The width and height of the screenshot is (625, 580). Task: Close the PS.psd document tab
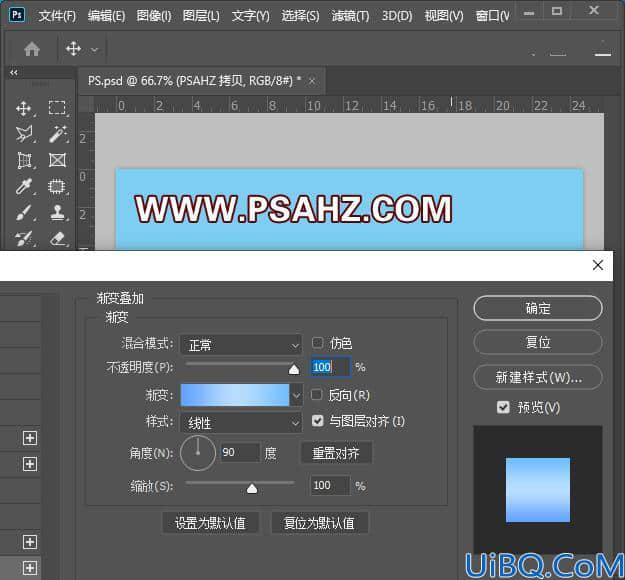point(312,81)
